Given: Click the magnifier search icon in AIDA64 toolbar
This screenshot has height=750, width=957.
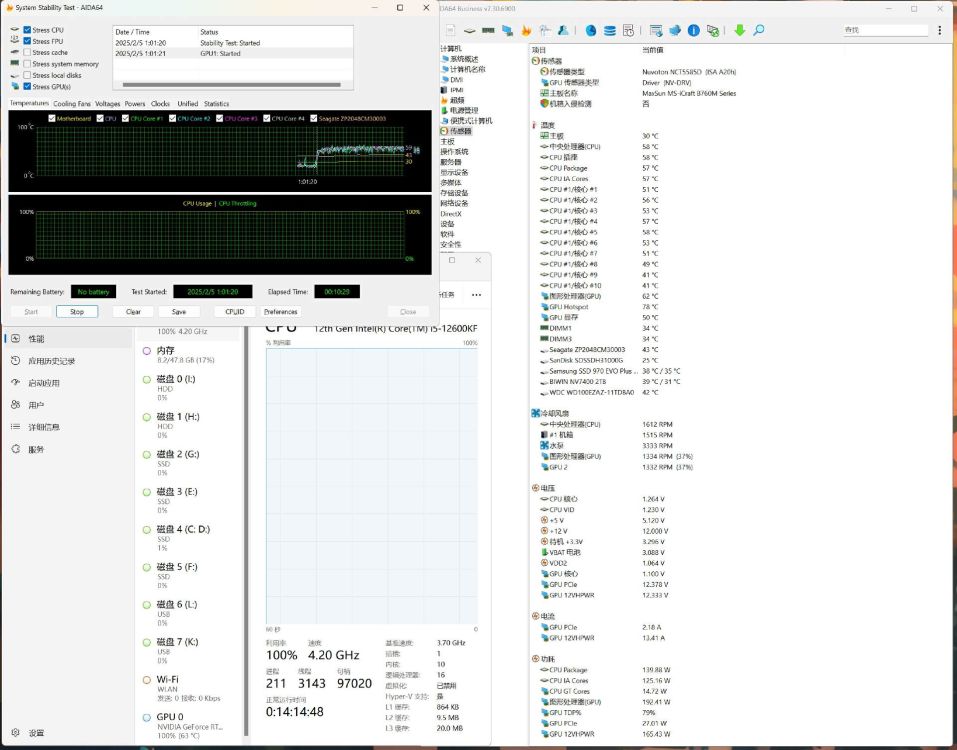Looking at the screenshot, I should (x=759, y=30).
